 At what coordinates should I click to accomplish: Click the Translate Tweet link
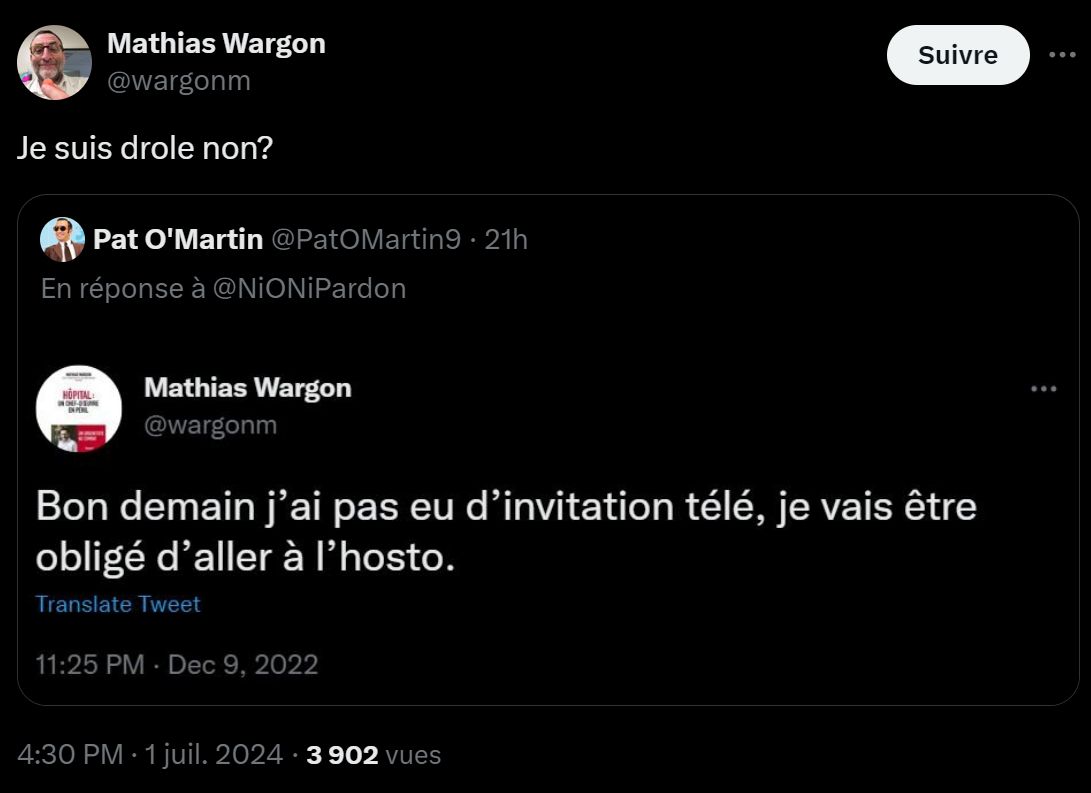point(118,604)
